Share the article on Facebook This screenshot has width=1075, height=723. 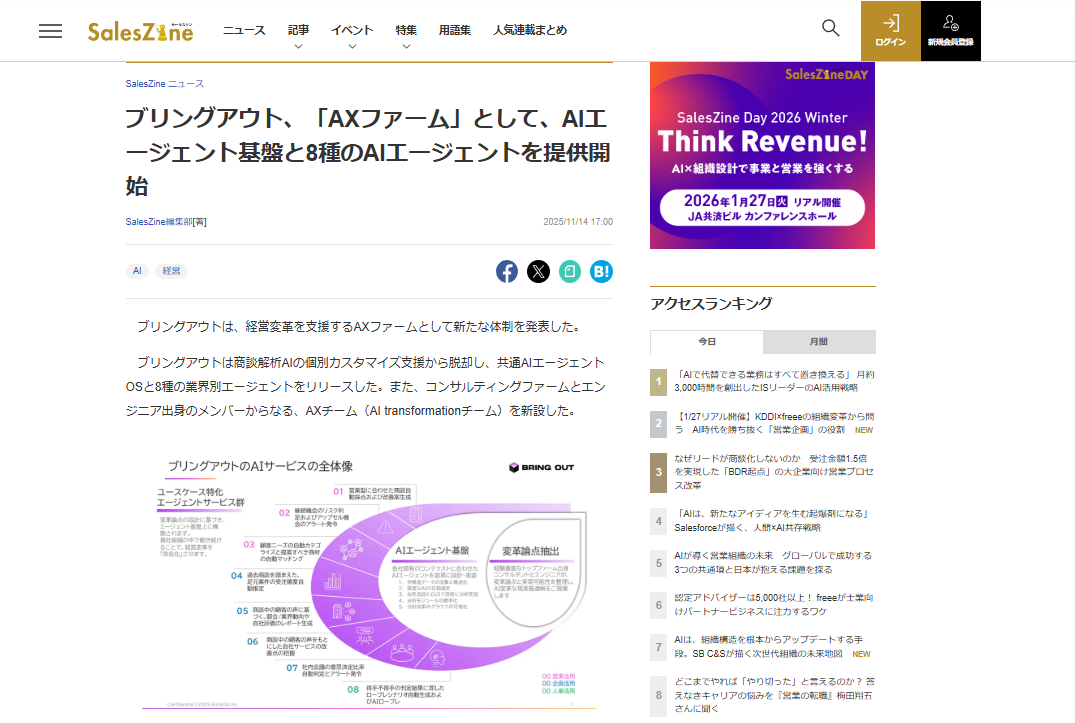[x=506, y=271]
